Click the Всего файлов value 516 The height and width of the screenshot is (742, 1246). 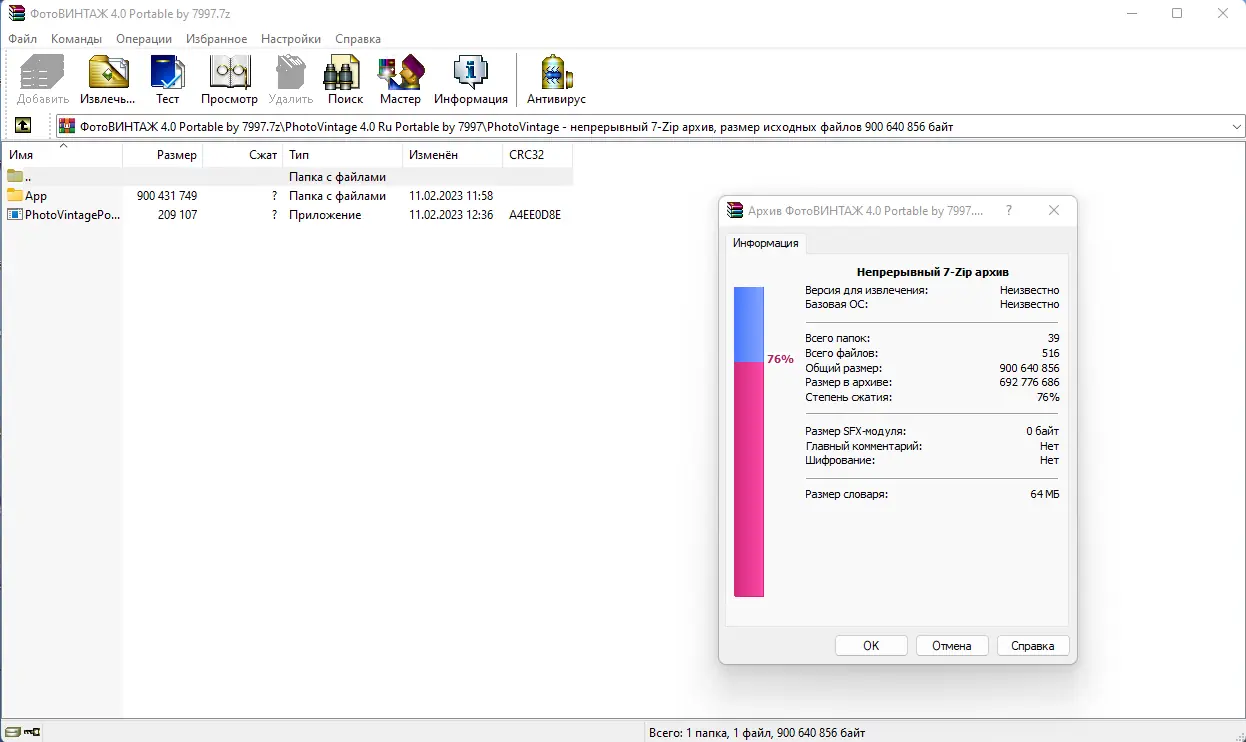(1050, 354)
